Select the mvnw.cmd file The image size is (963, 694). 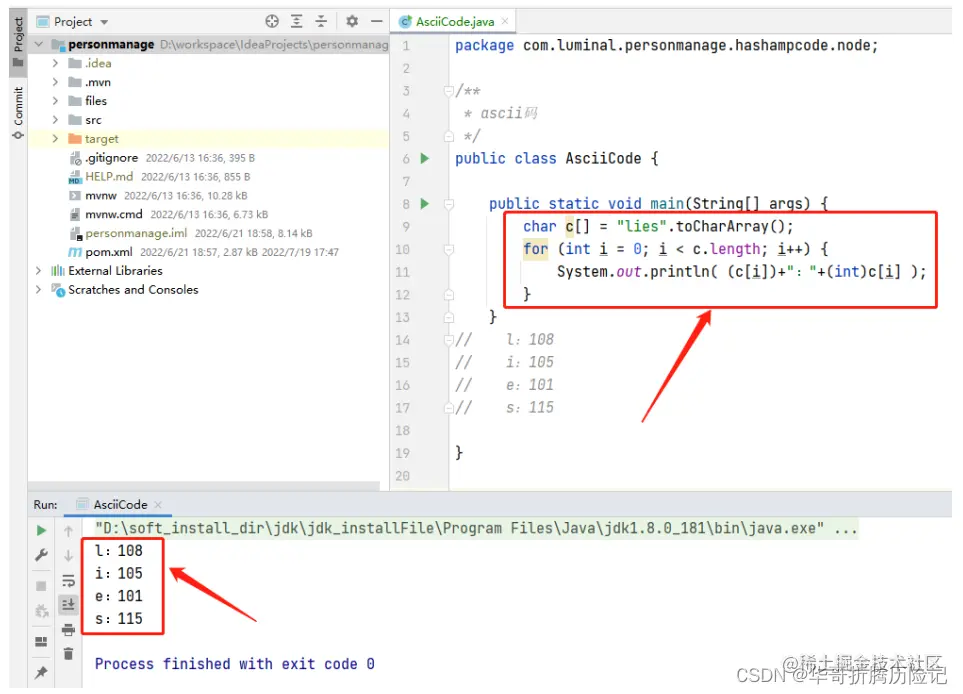click(x=114, y=214)
